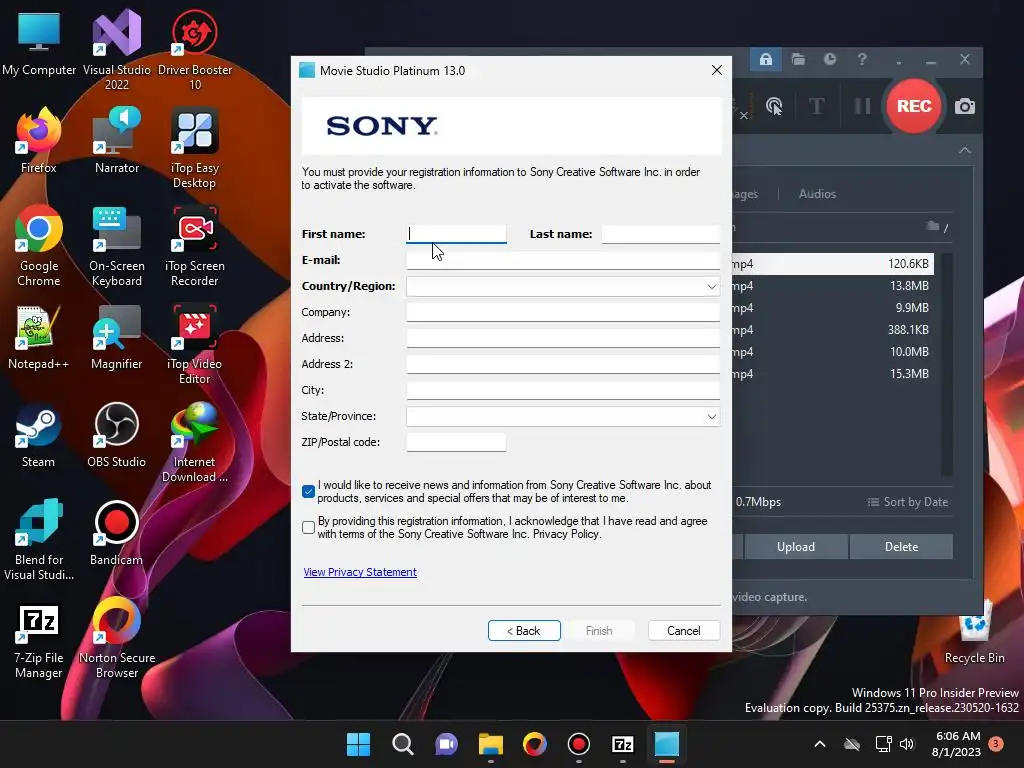Image resolution: width=1024 pixels, height=768 pixels.
Task: Click the City input field
Action: pyautogui.click(x=563, y=391)
